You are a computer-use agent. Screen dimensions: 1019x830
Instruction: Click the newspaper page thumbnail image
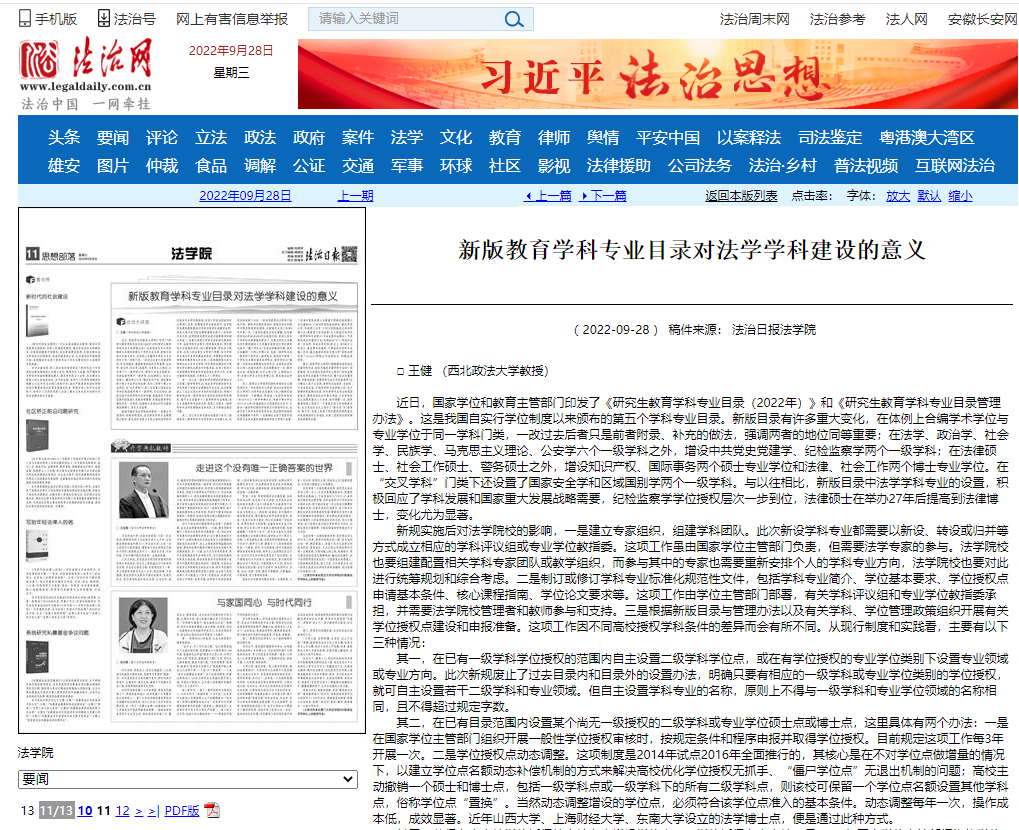click(x=192, y=471)
